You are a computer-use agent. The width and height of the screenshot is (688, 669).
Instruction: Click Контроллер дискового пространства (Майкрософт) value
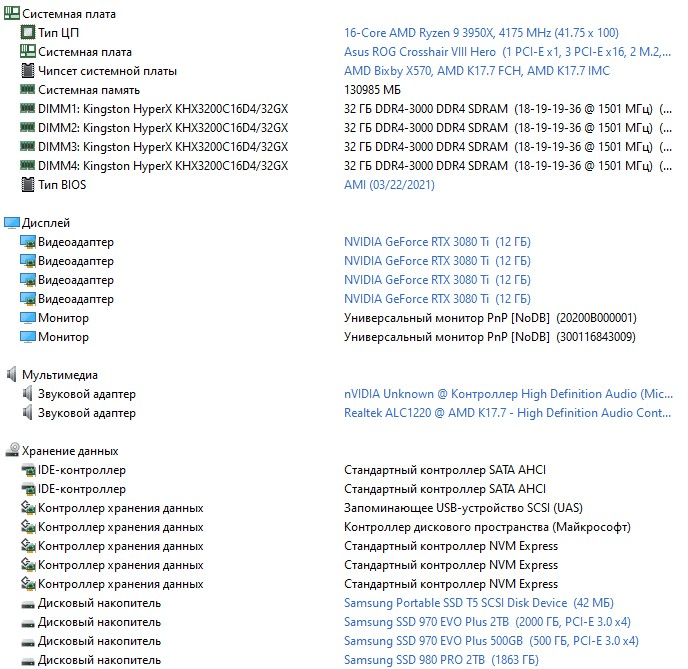[487, 527]
